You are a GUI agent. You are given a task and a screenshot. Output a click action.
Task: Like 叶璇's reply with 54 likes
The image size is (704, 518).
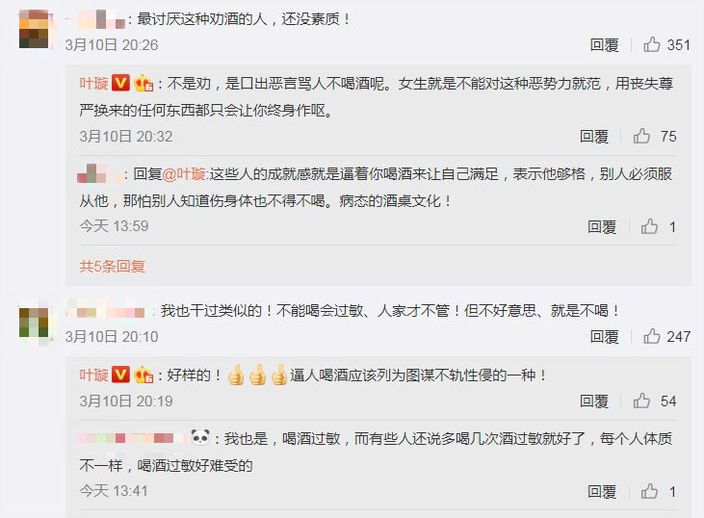[642, 400]
